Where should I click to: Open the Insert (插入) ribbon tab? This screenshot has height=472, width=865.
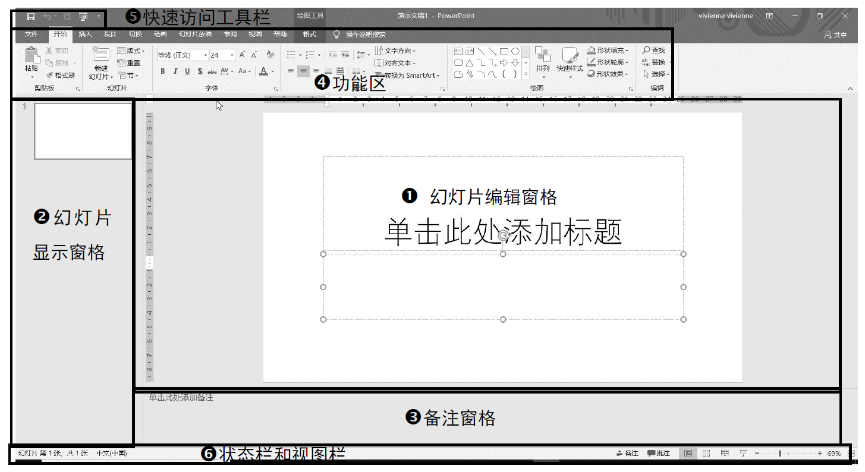[85, 34]
